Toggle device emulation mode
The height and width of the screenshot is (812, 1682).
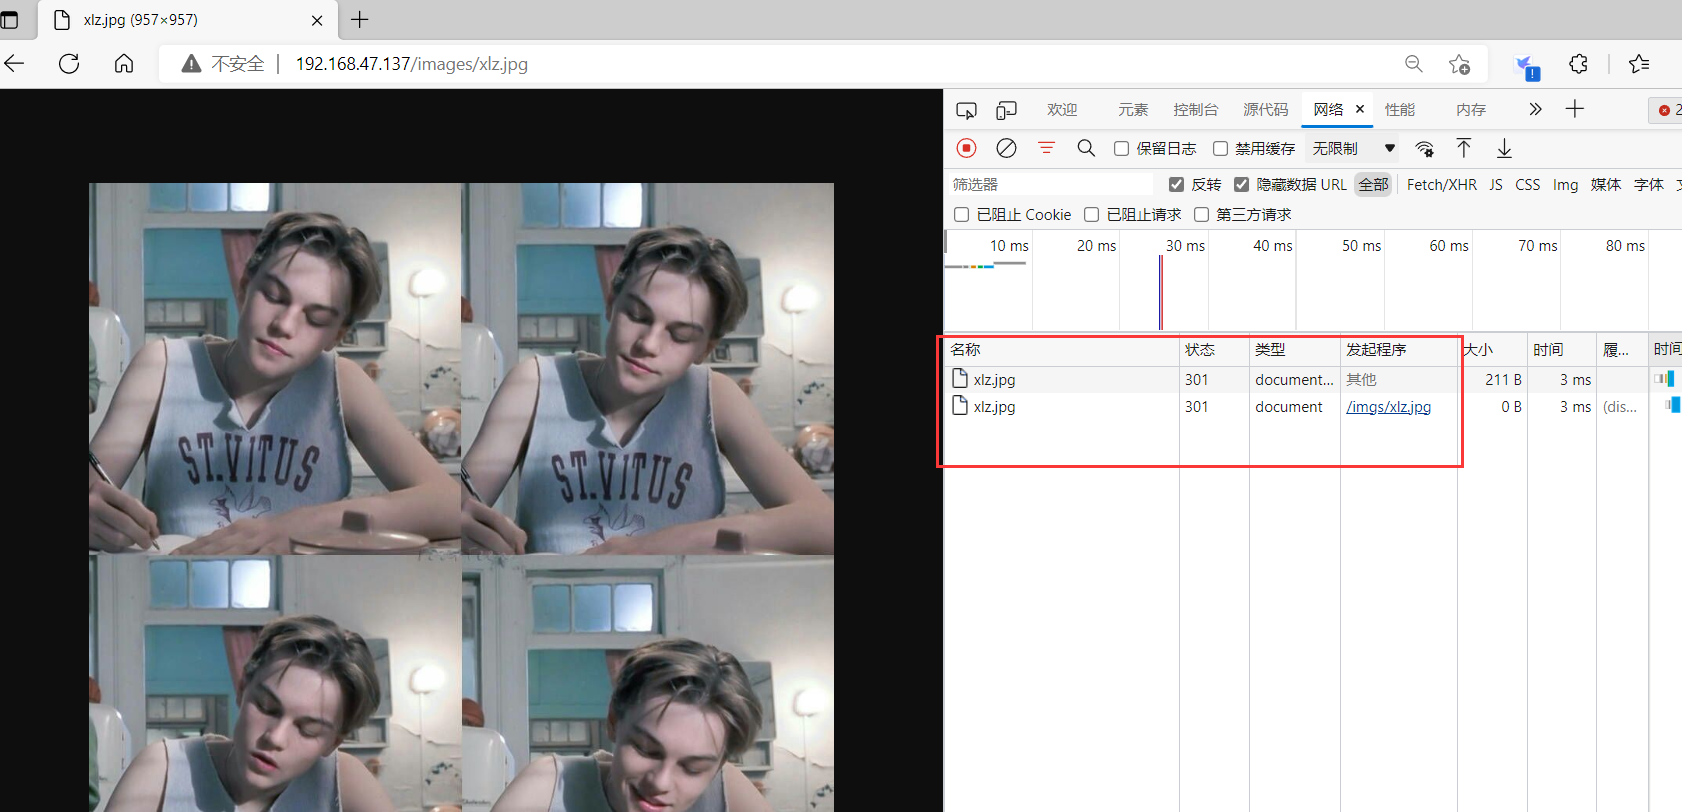click(1007, 110)
